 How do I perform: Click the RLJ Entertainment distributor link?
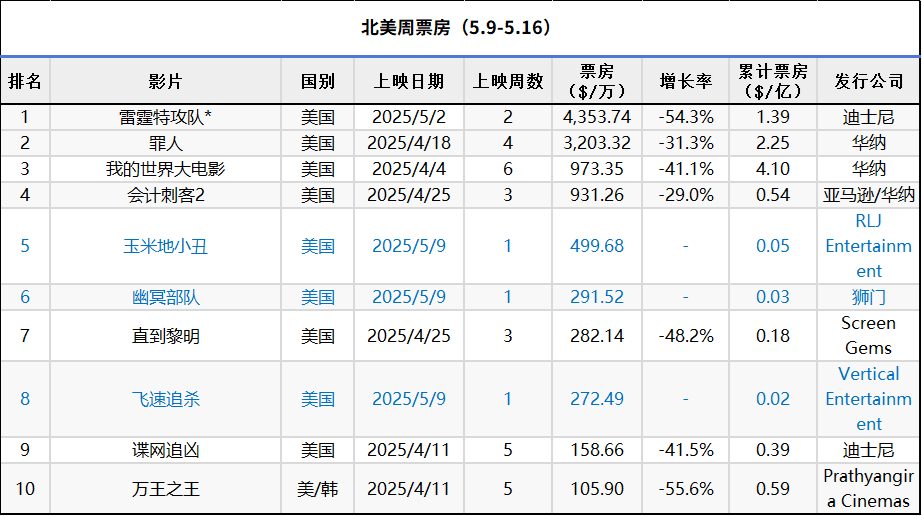[x=868, y=246]
